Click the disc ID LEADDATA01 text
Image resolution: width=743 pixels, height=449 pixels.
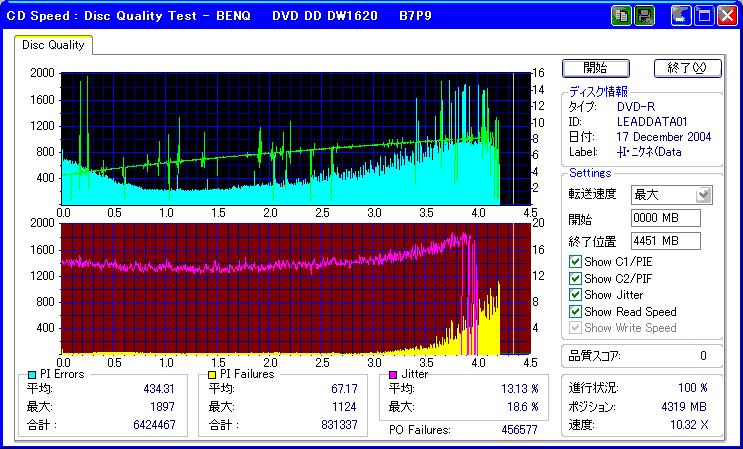click(652, 122)
